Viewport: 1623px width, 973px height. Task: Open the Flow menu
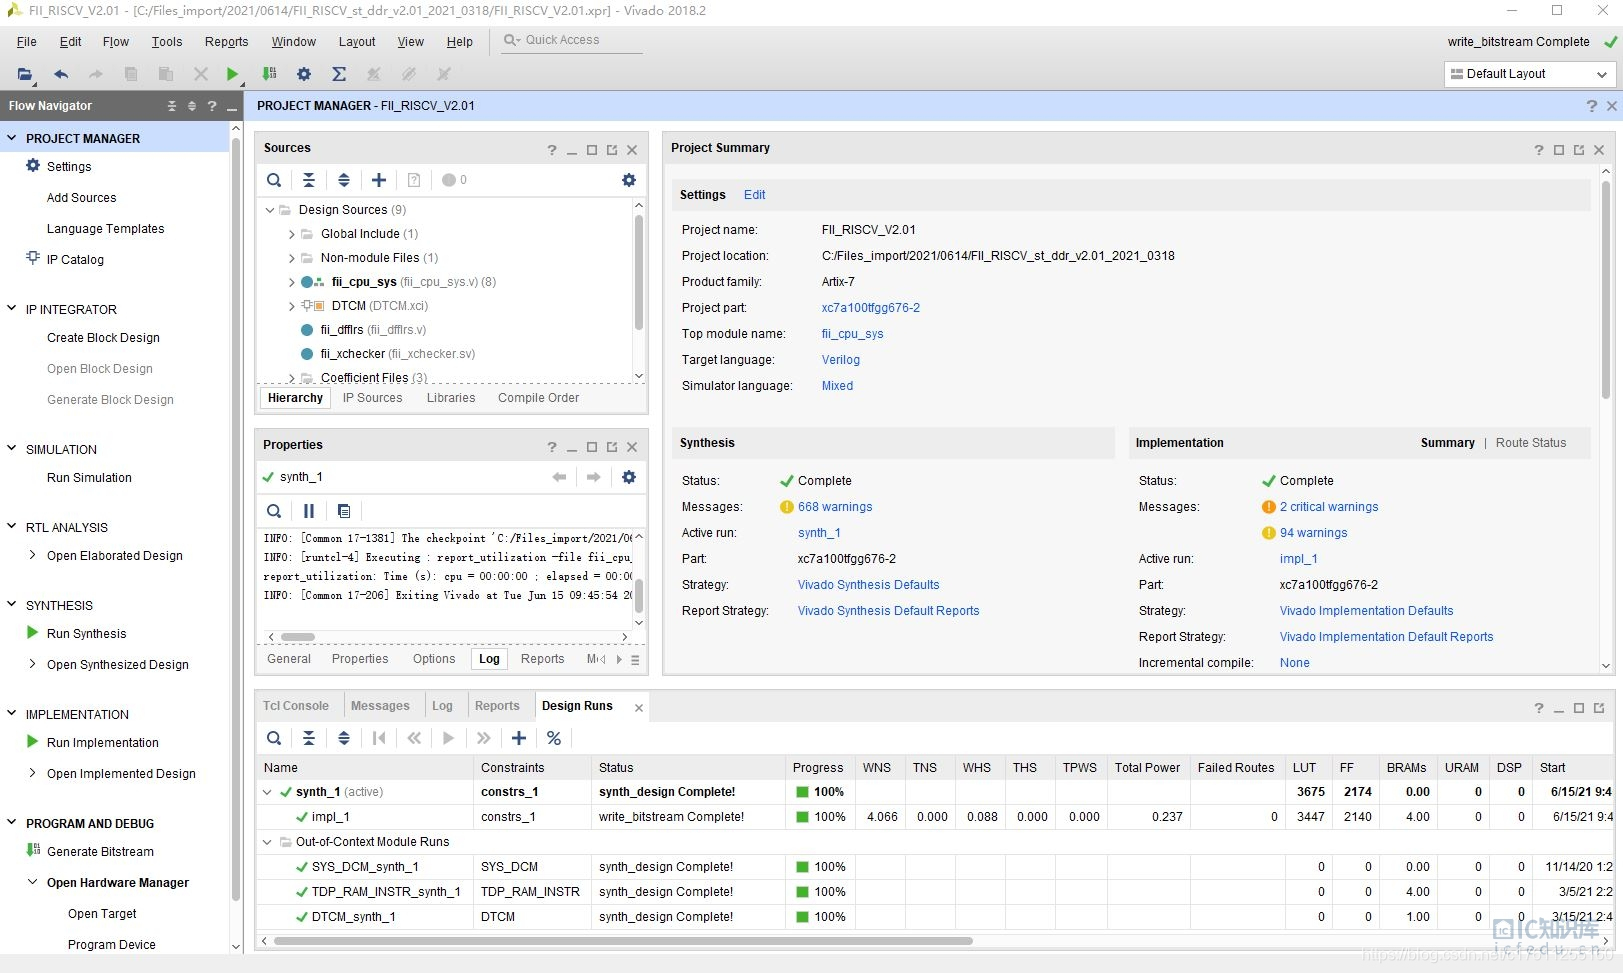click(116, 42)
